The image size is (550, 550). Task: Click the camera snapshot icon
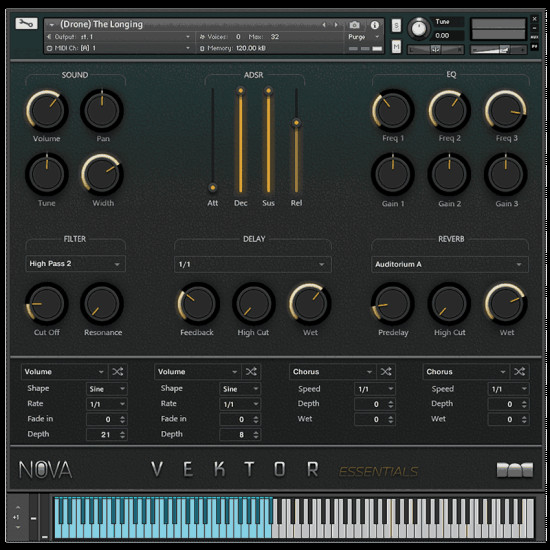354,25
